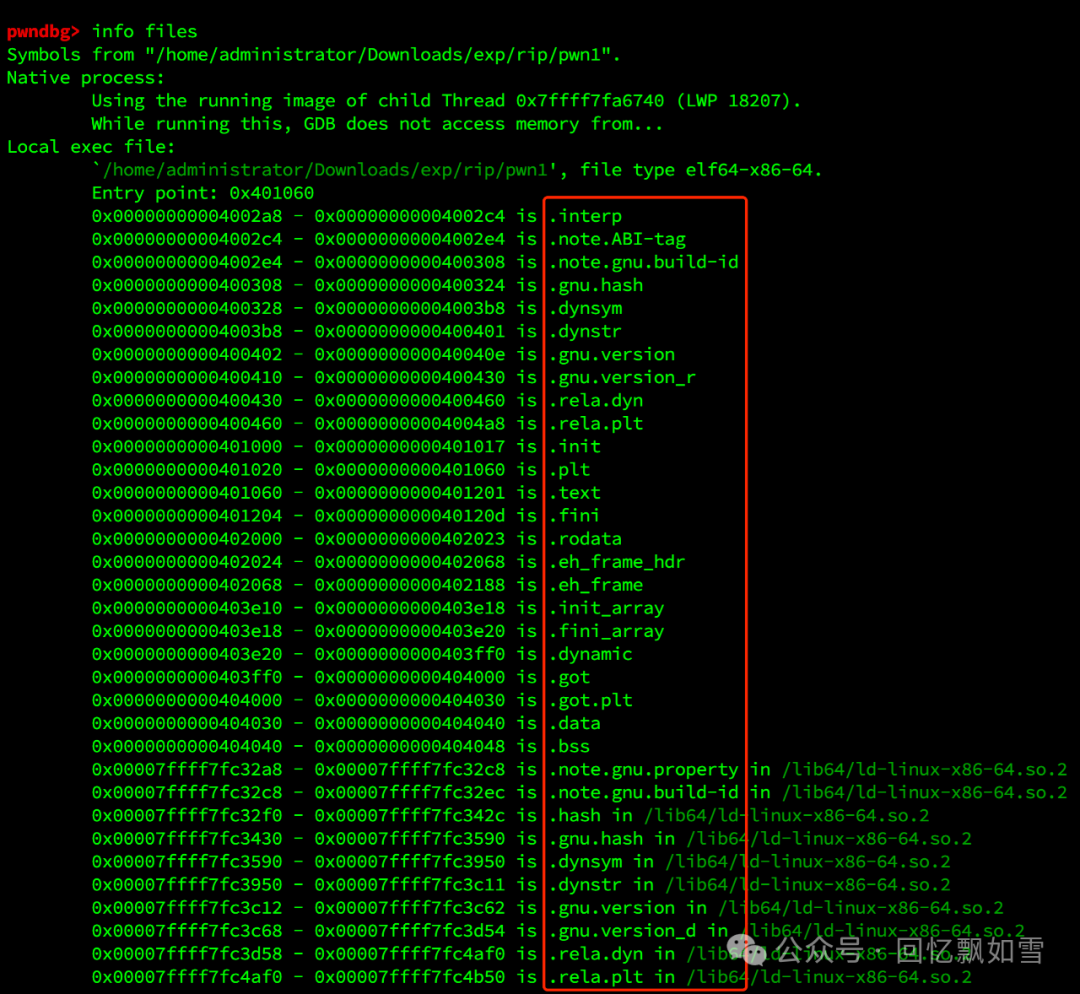Click the .plt section at 0x401020
Viewport: 1080px width, 994px height.
pyautogui.click(x=570, y=470)
